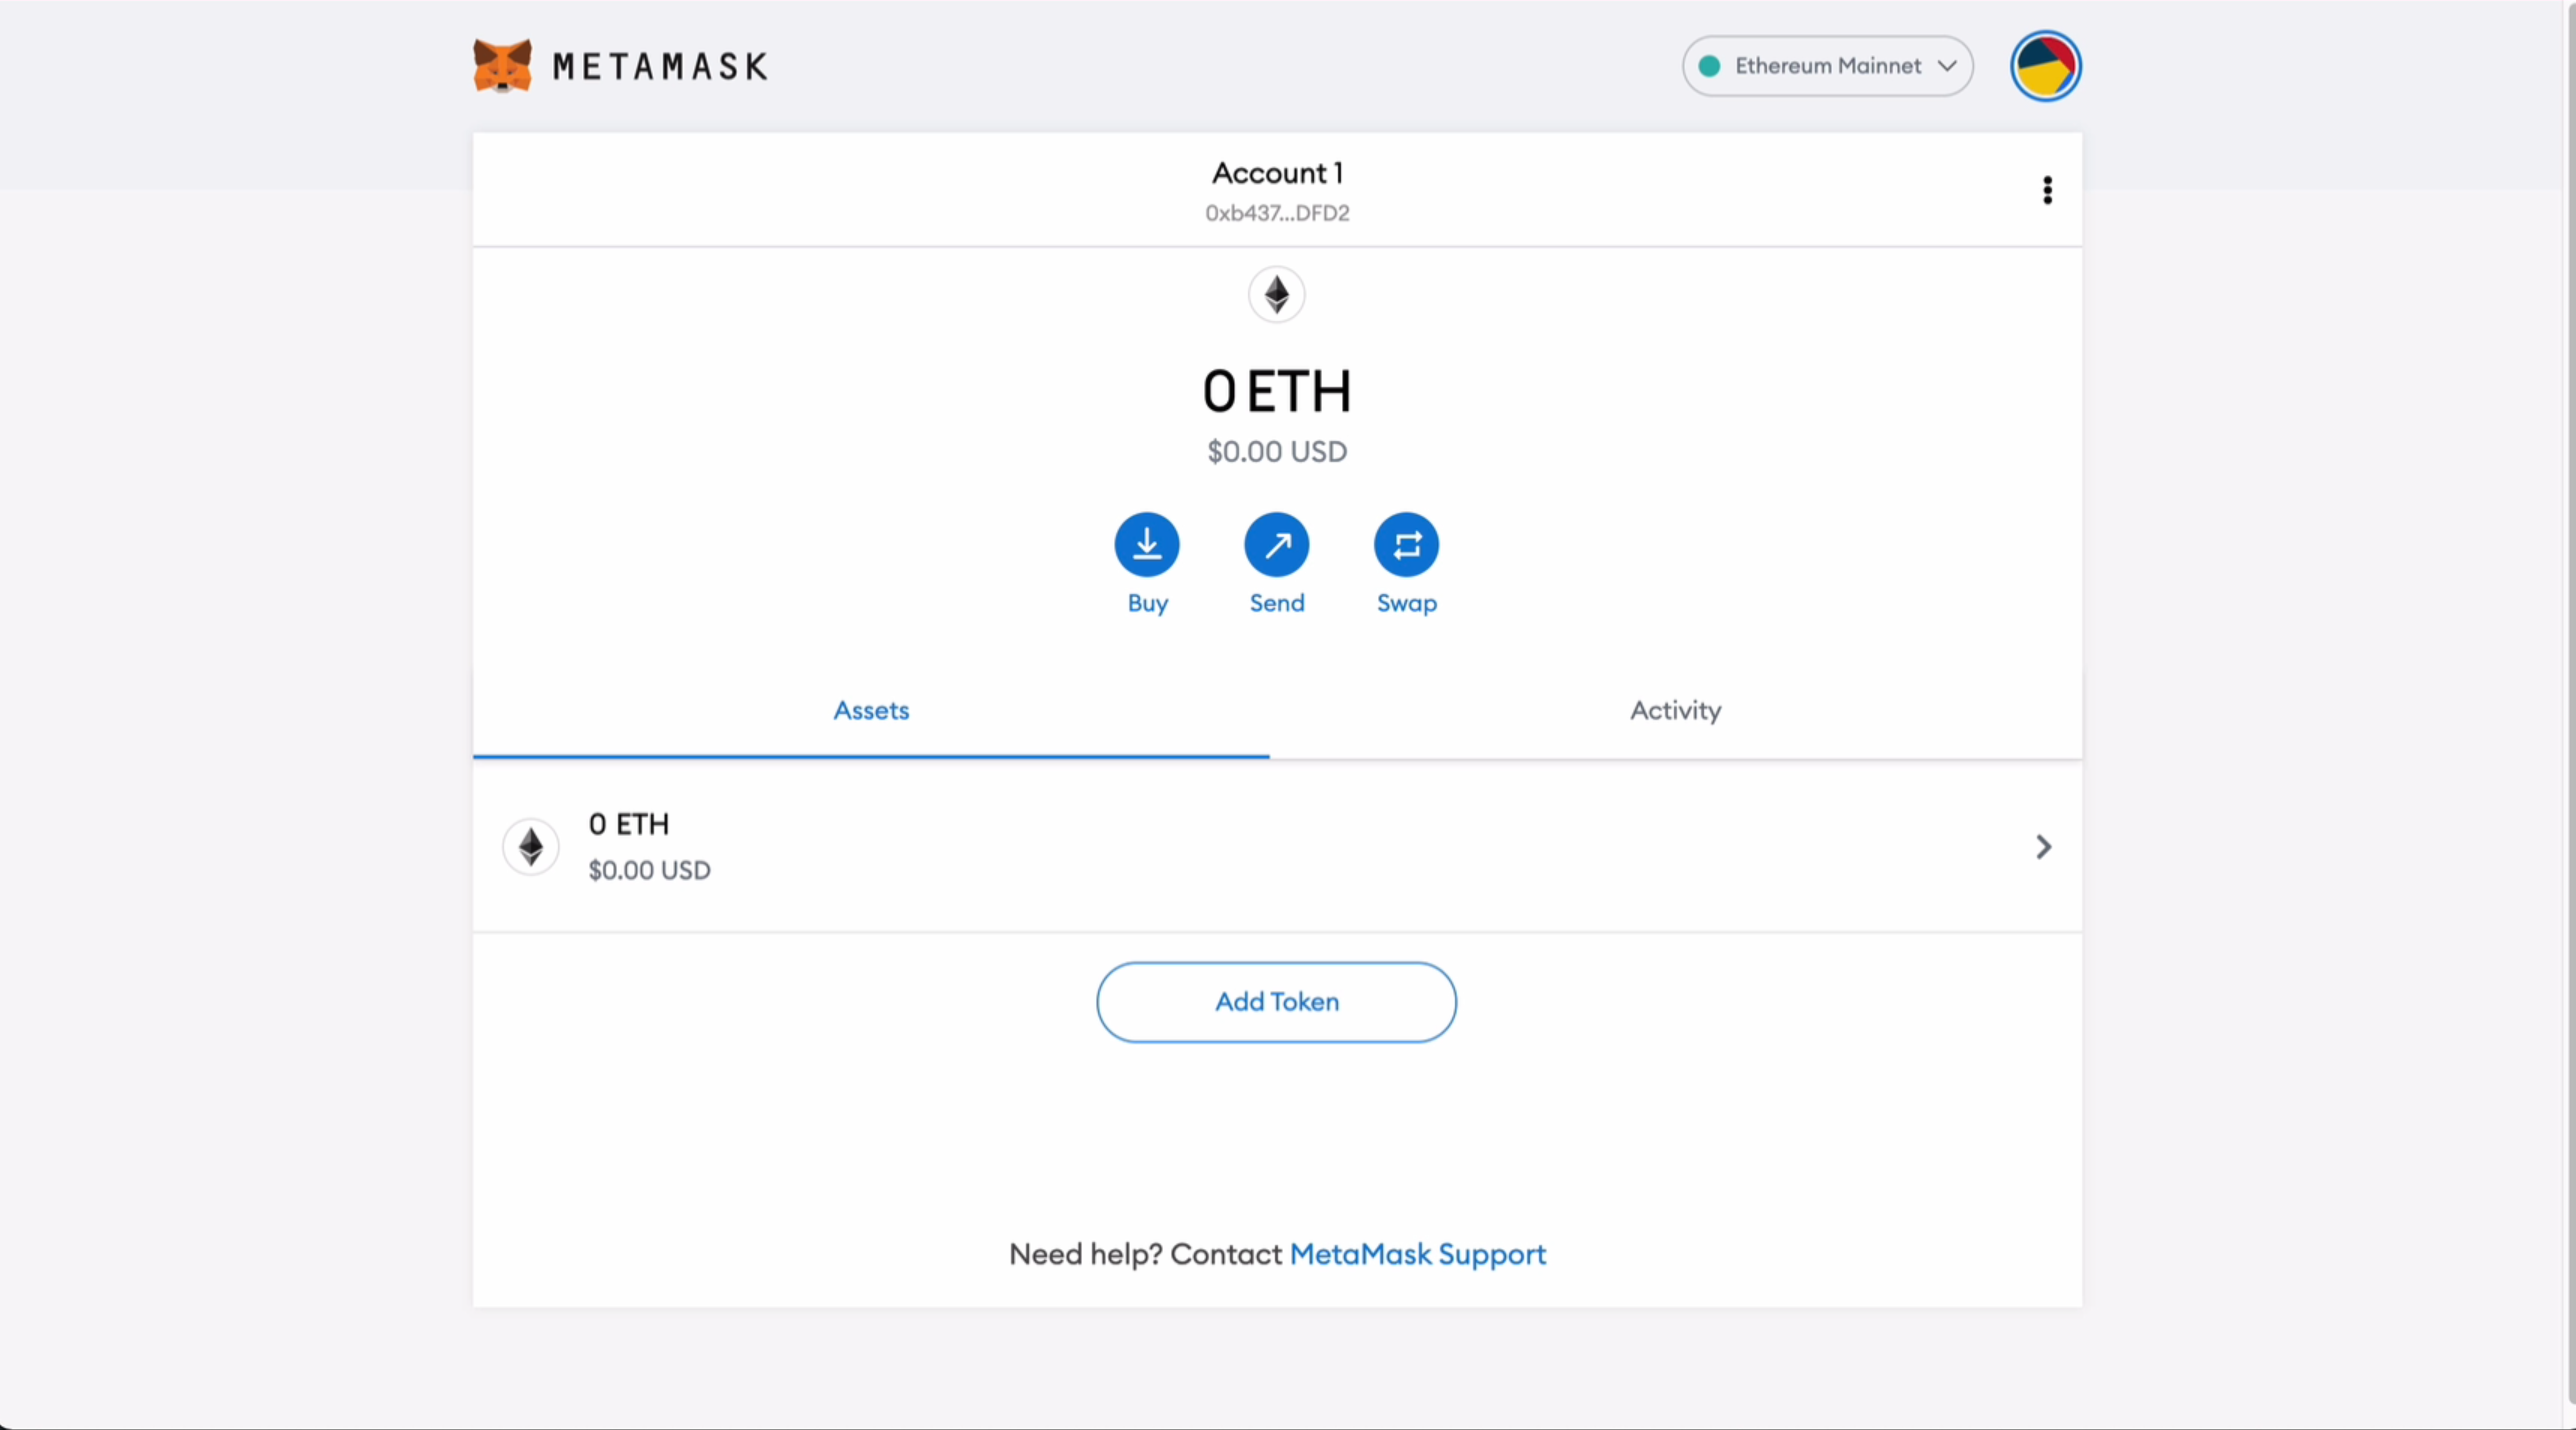Open the account avatar menu
The height and width of the screenshot is (1430, 2576).
[x=2045, y=66]
